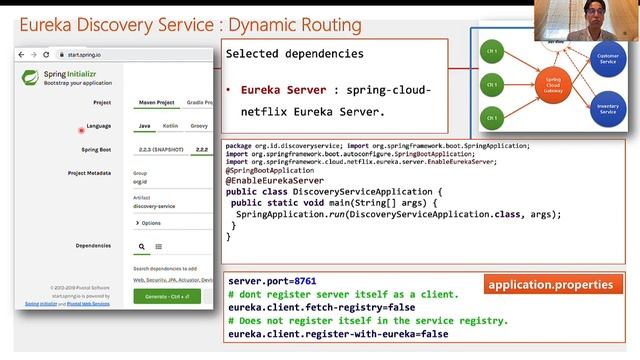Click 'Bootstrap your application' subtitle
This screenshot has width=640, height=360.
coord(78,83)
